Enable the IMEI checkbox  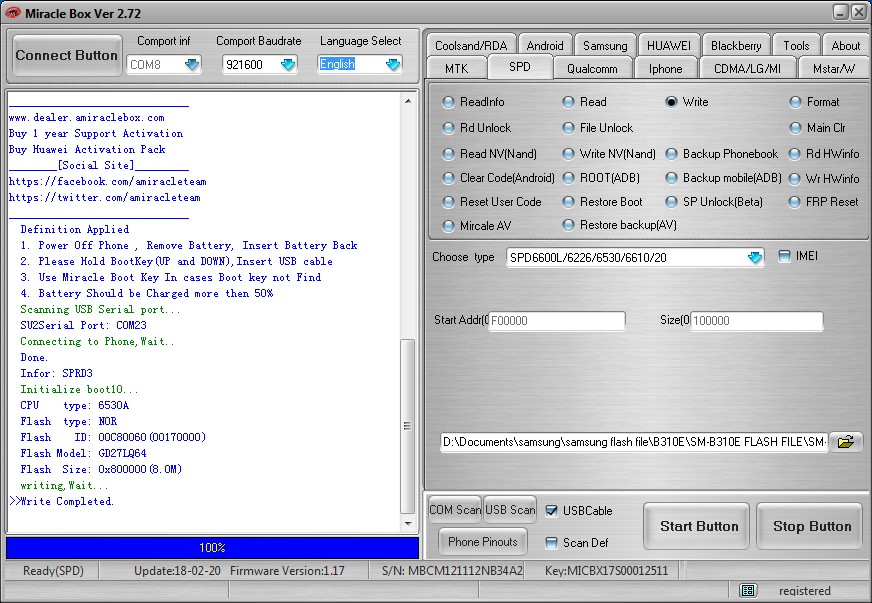click(x=784, y=256)
